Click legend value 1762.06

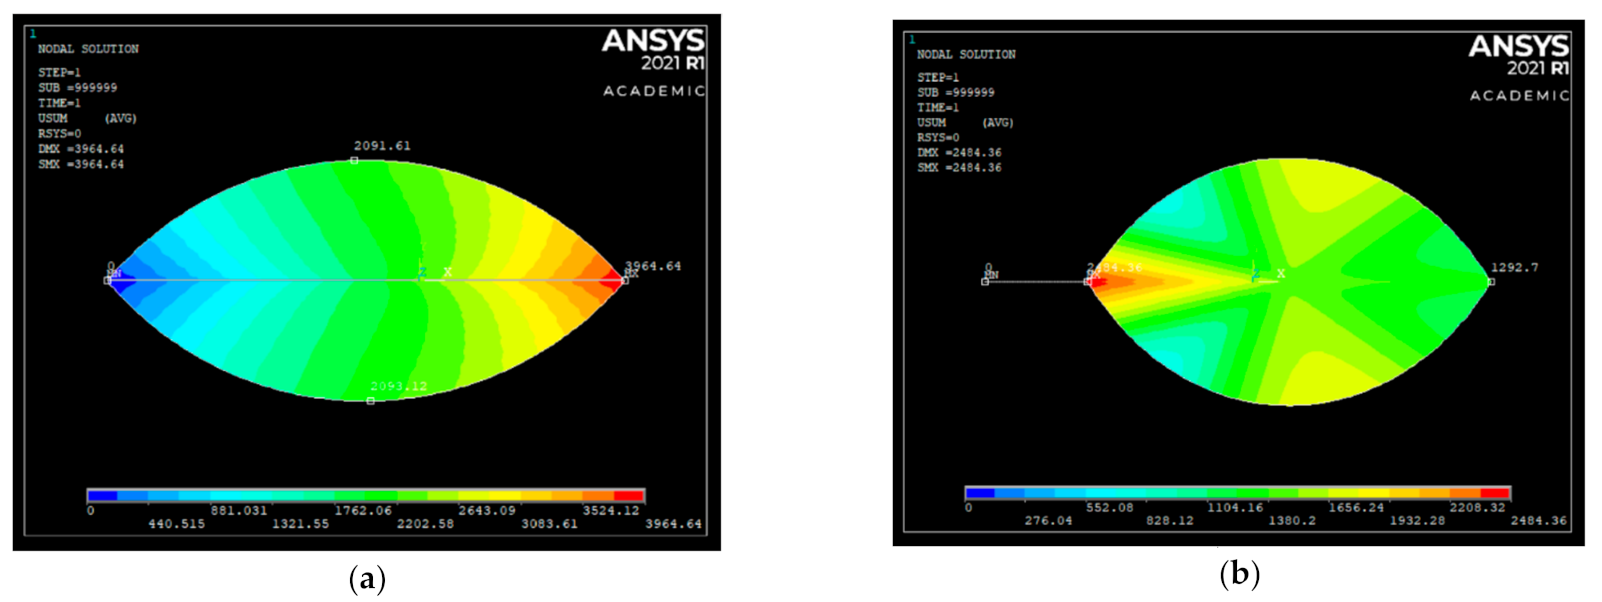pos(363,510)
